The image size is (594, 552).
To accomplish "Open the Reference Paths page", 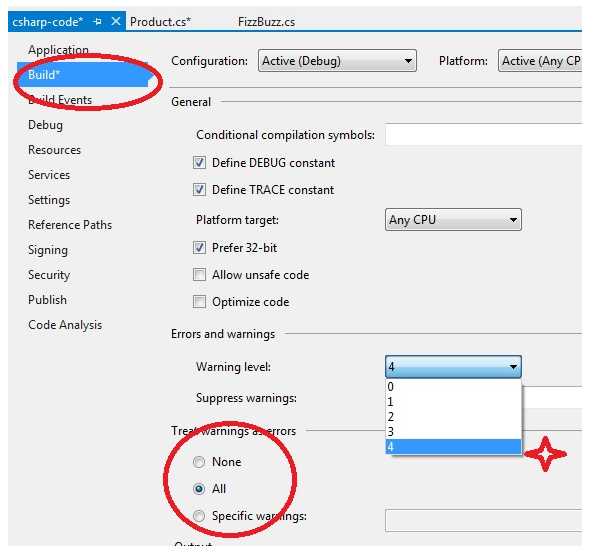I will tap(70, 225).
